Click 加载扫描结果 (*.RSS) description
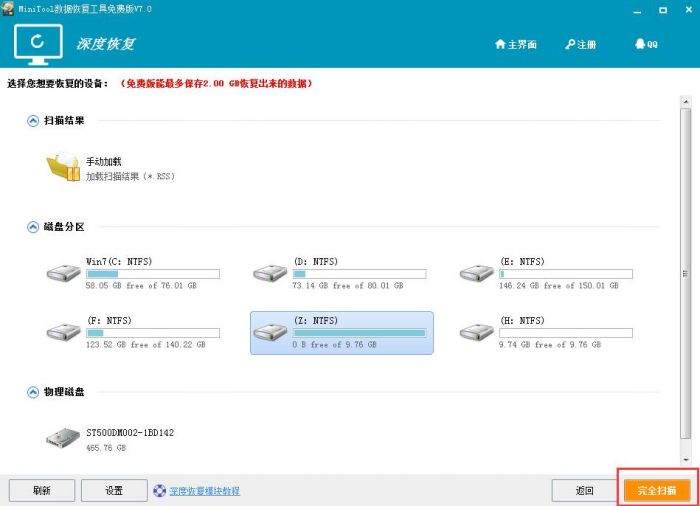The height and width of the screenshot is (506, 700). (130, 176)
